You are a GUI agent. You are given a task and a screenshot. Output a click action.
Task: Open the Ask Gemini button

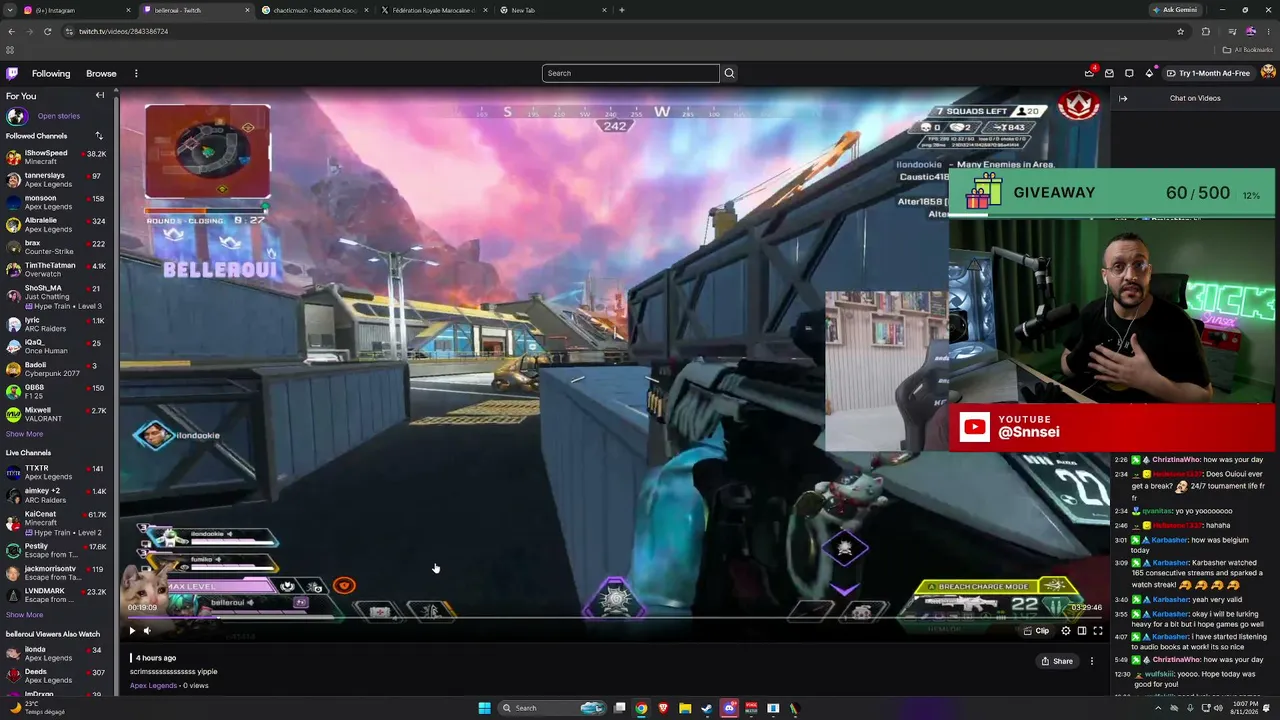click(x=1174, y=10)
